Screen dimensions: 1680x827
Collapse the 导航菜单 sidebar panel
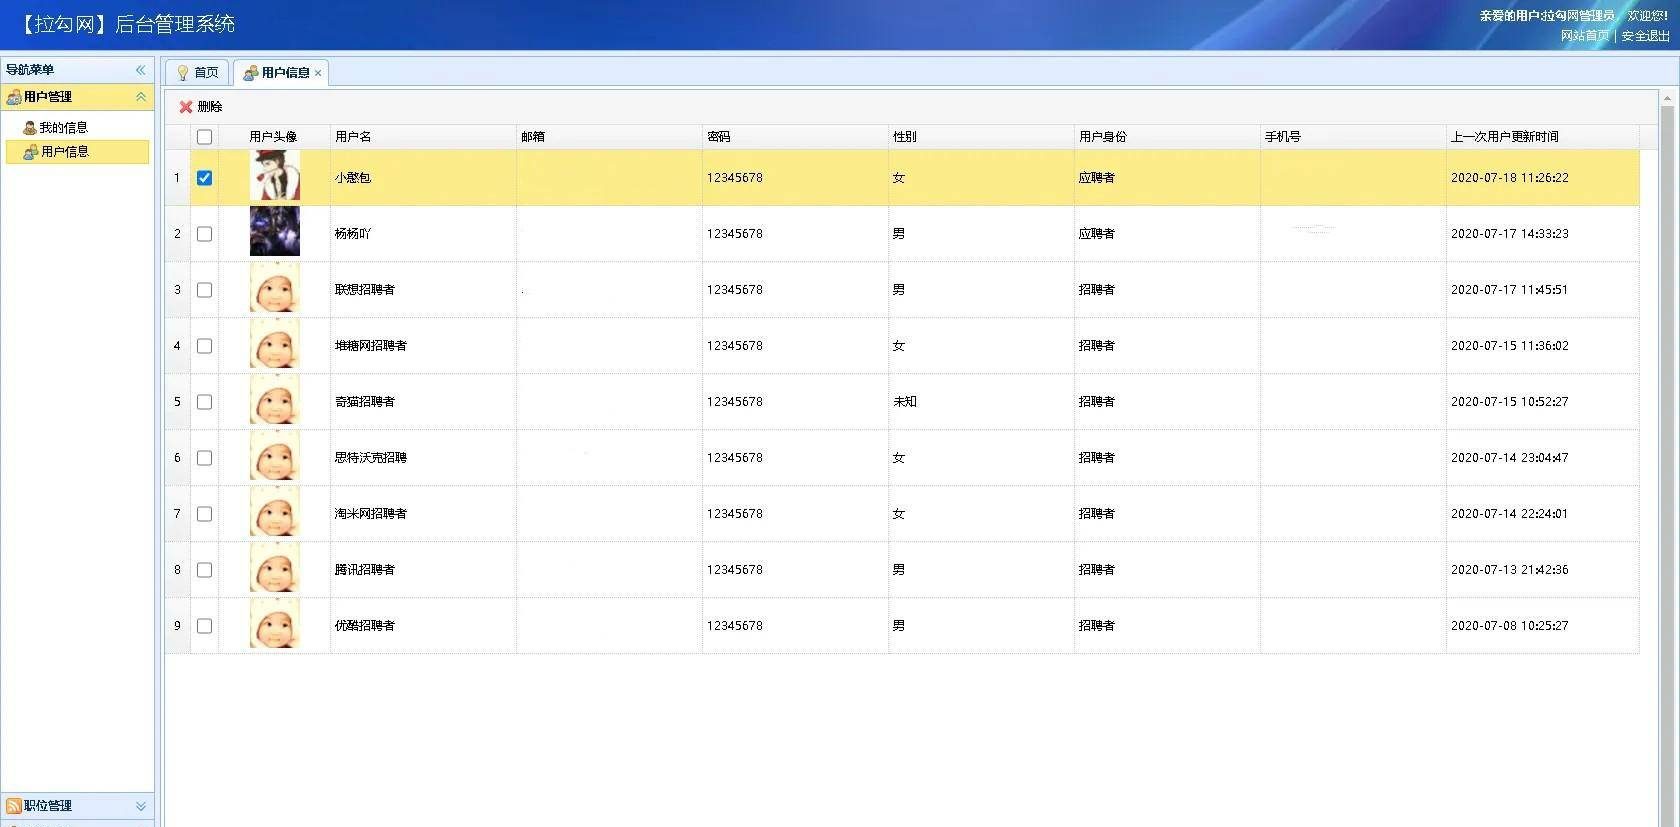(141, 70)
